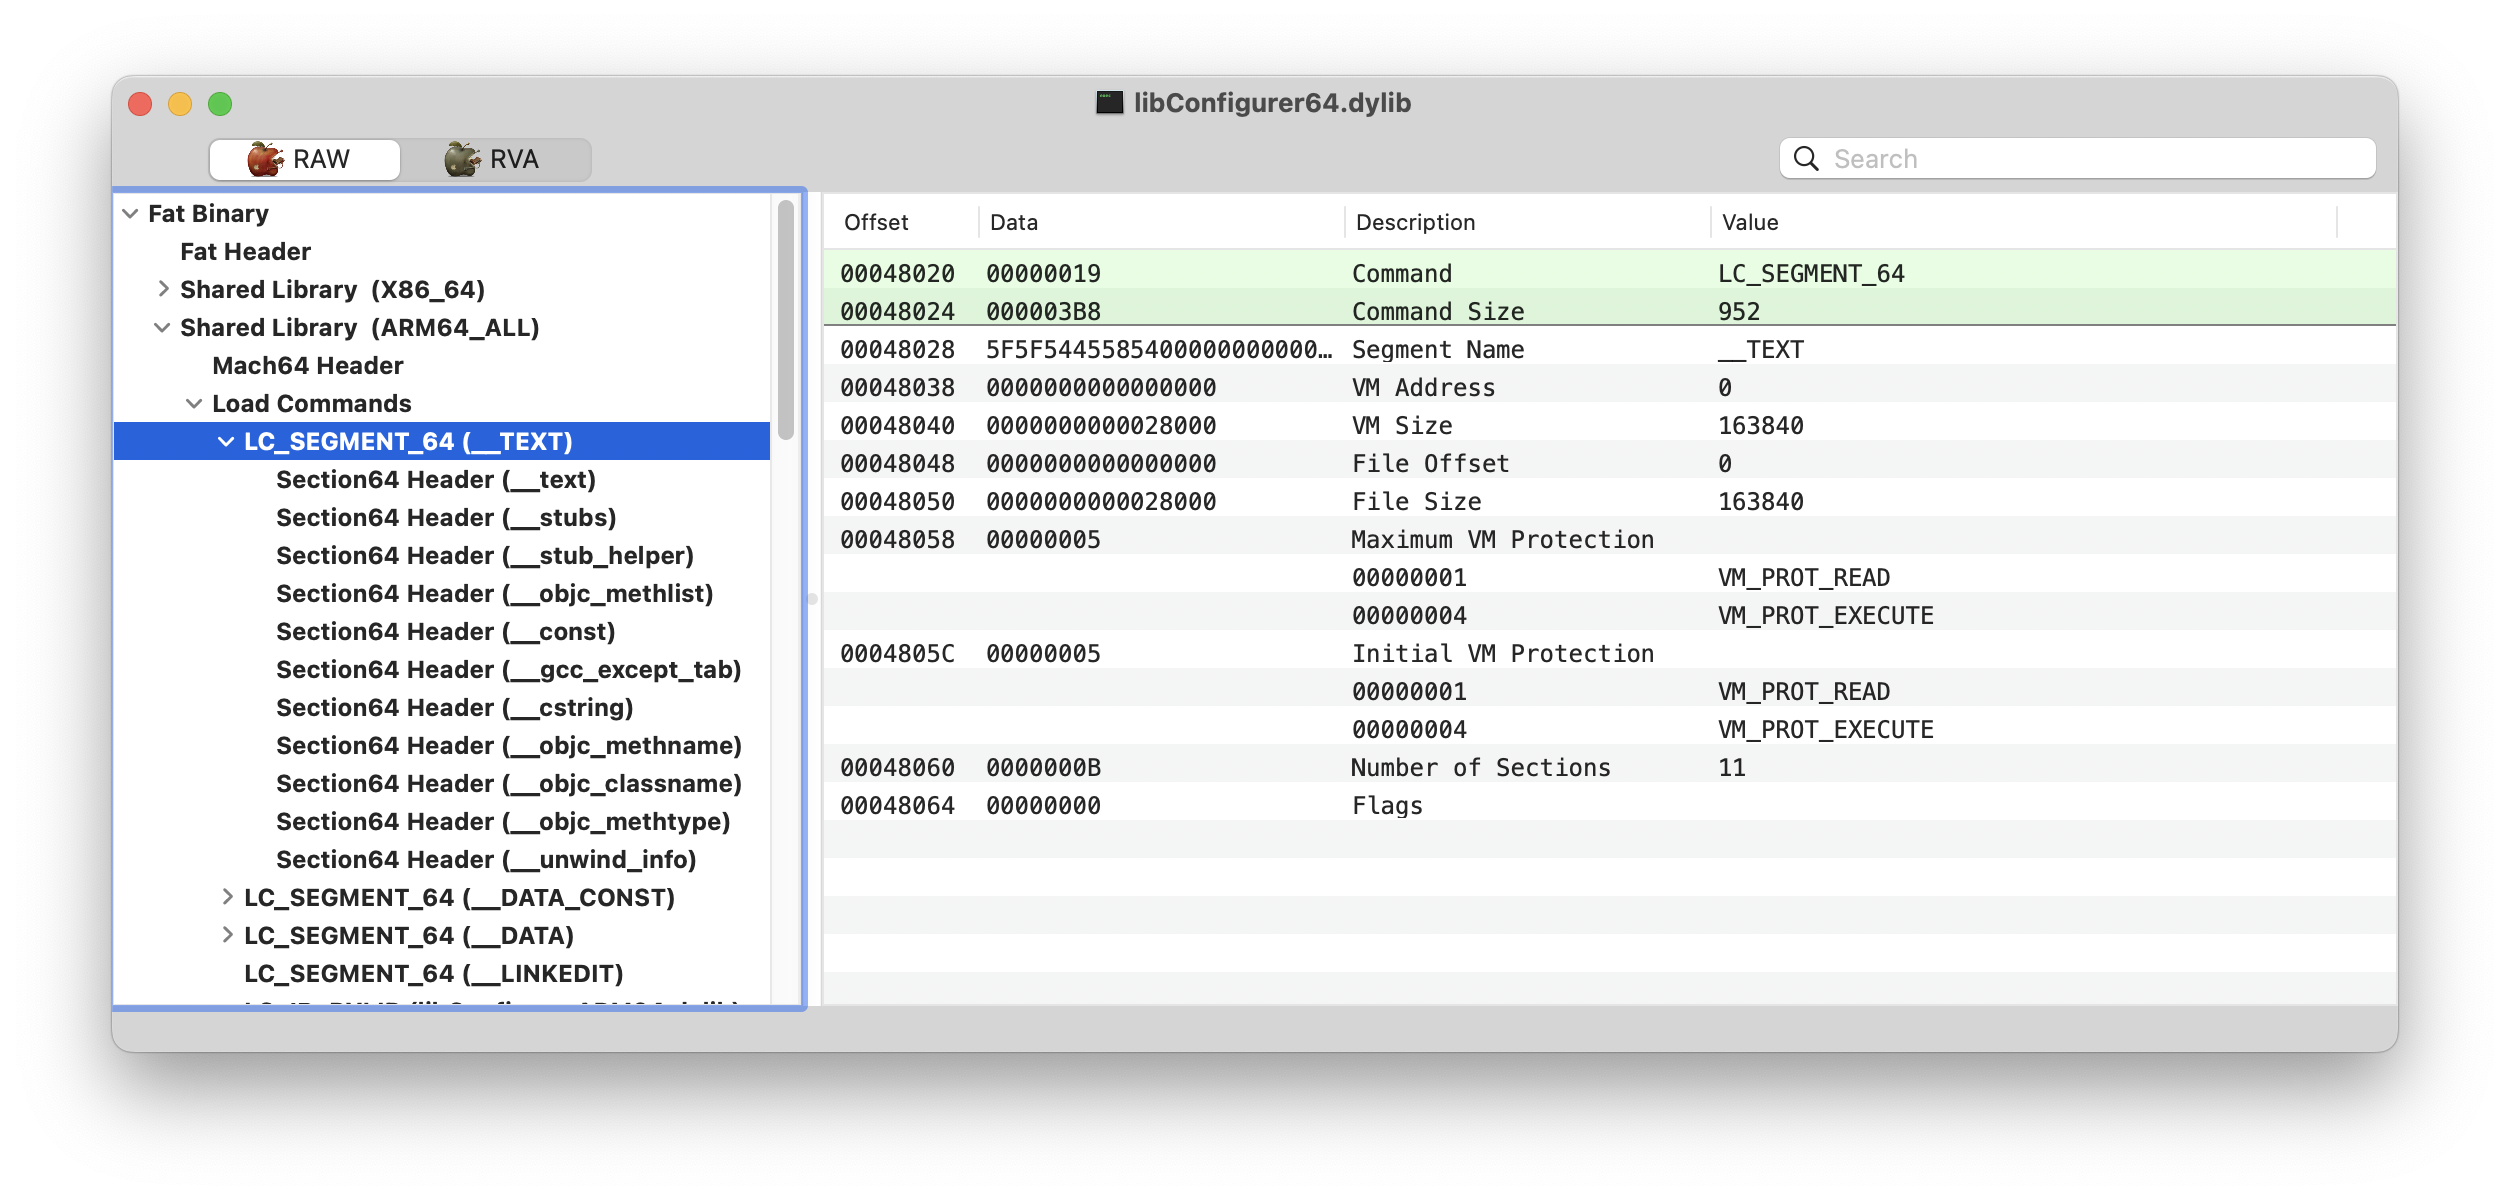The height and width of the screenshot is (1200, 2510).
Task: Collapse the Fat Binary node
Action: tap(130, 212)
